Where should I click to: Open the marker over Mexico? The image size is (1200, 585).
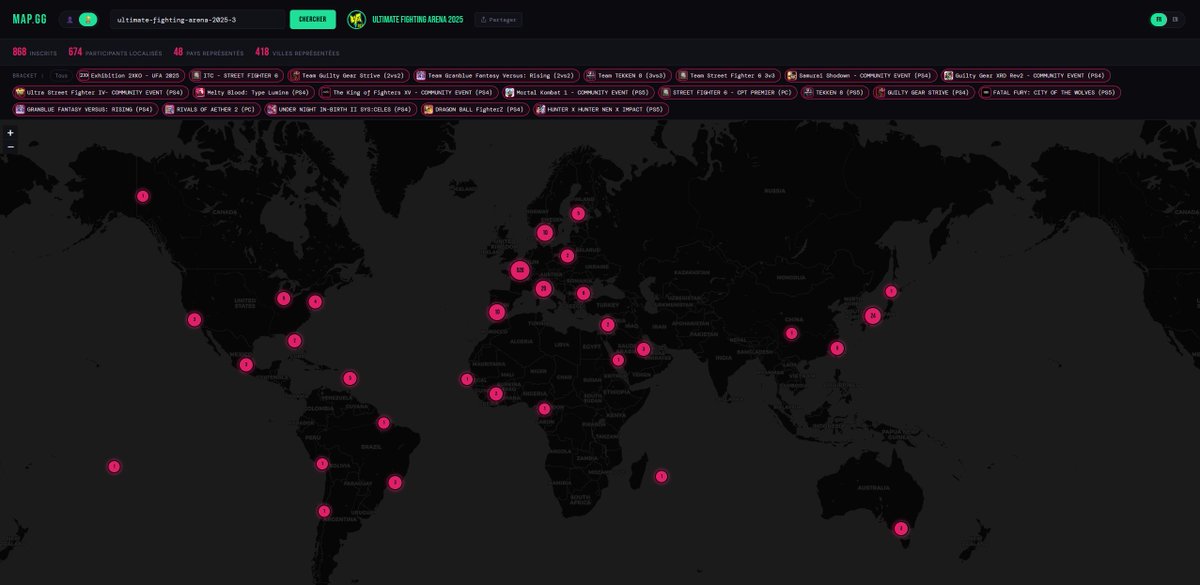pos(246,365)
